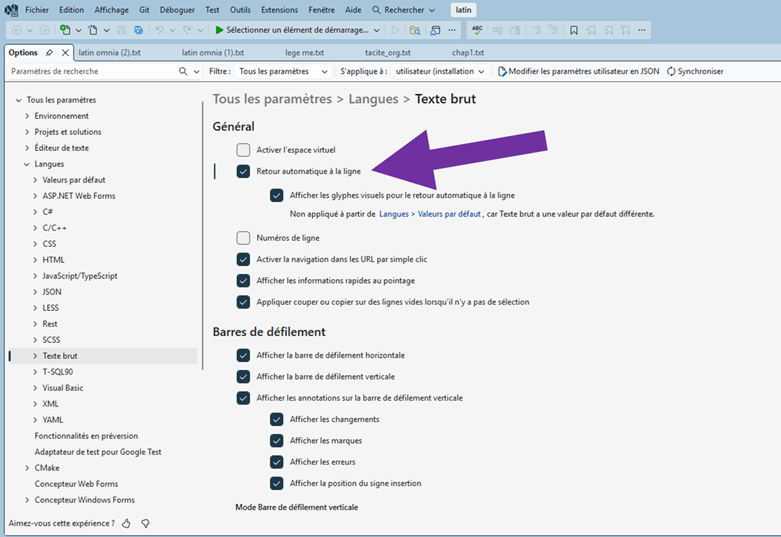The image size is (781, 537).
Task: Select 'Texte brut' in the settings tree
Action: [60, 356]
